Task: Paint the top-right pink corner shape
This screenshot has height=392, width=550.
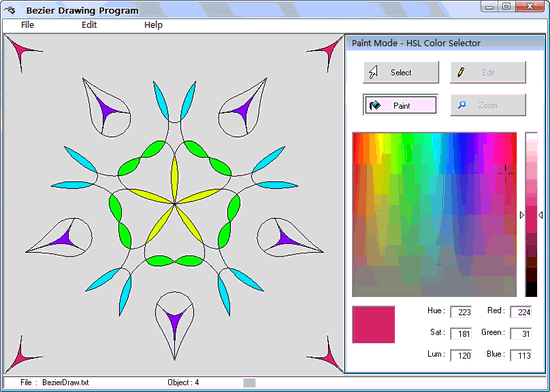Action: (x=329, y=49)
